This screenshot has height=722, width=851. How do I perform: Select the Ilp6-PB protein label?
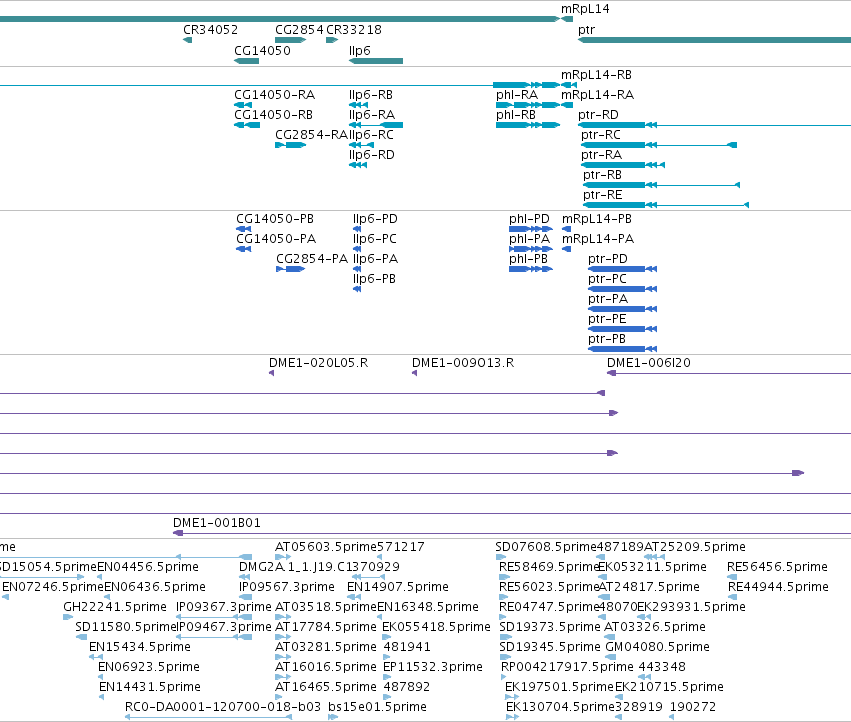tap(374, 279)
